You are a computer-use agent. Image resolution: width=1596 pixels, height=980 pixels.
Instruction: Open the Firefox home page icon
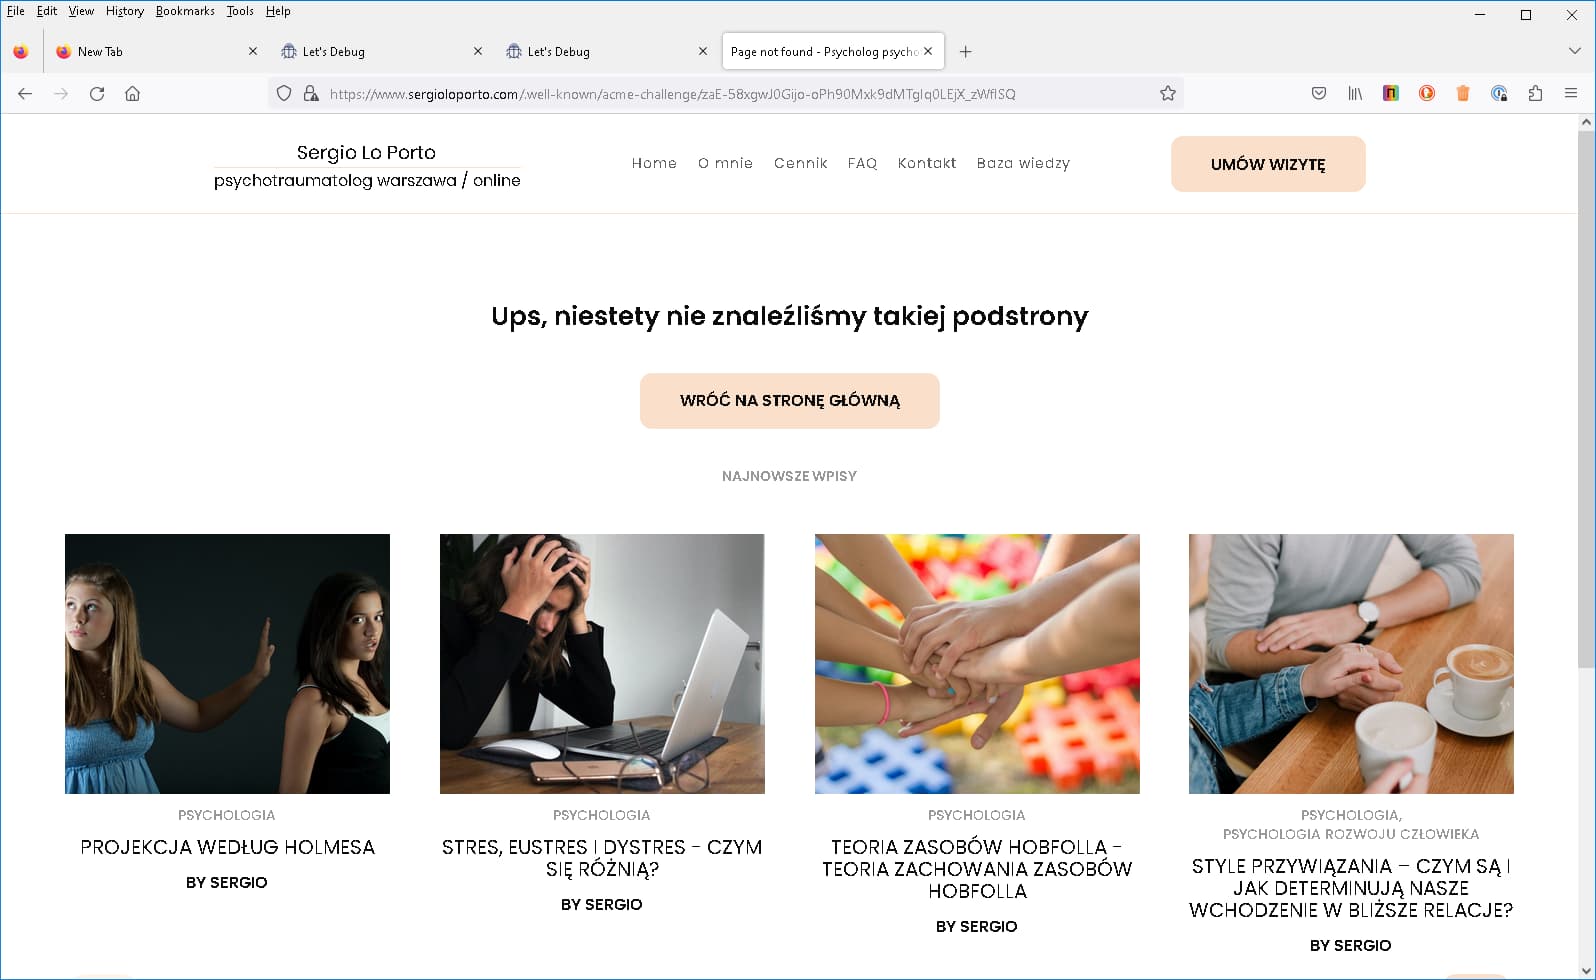click(132, 94)
